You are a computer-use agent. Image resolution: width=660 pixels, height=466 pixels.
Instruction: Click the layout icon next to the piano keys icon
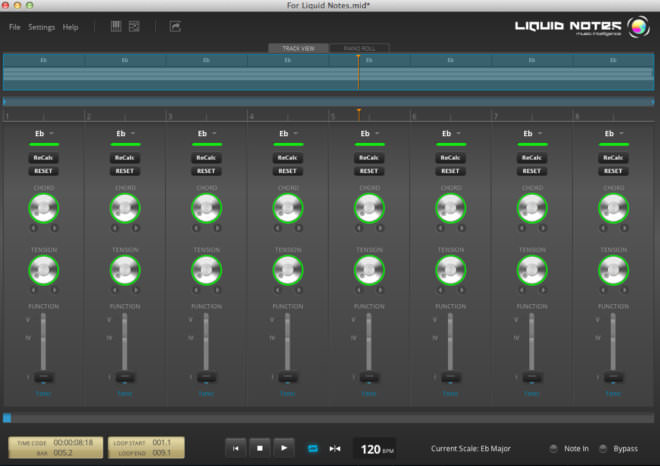(x=134, y=27)
